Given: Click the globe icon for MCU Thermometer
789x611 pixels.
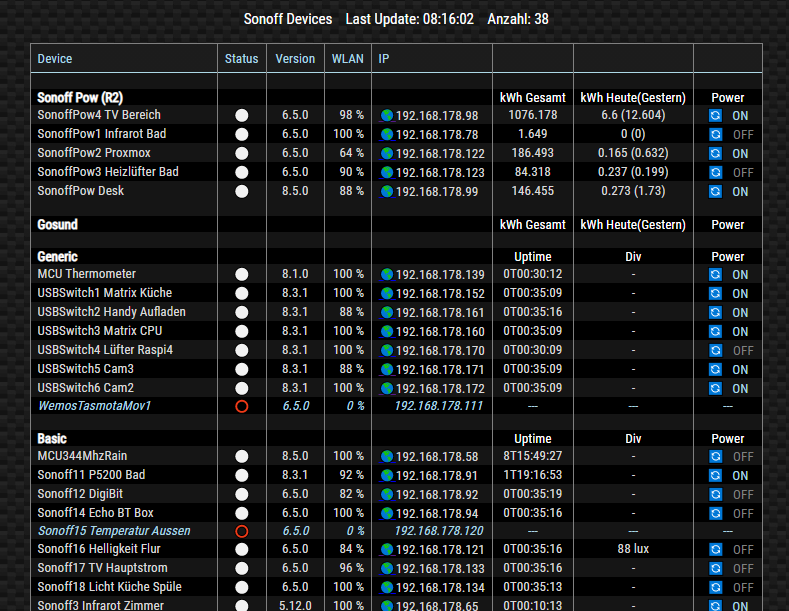Looking at the screenshot, I should [386, 274].
